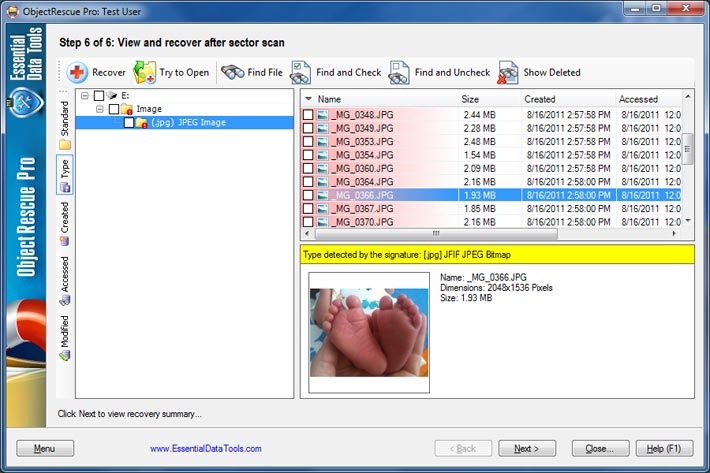Collapse the E: drive tree node
710x473 pixels.
85,96
